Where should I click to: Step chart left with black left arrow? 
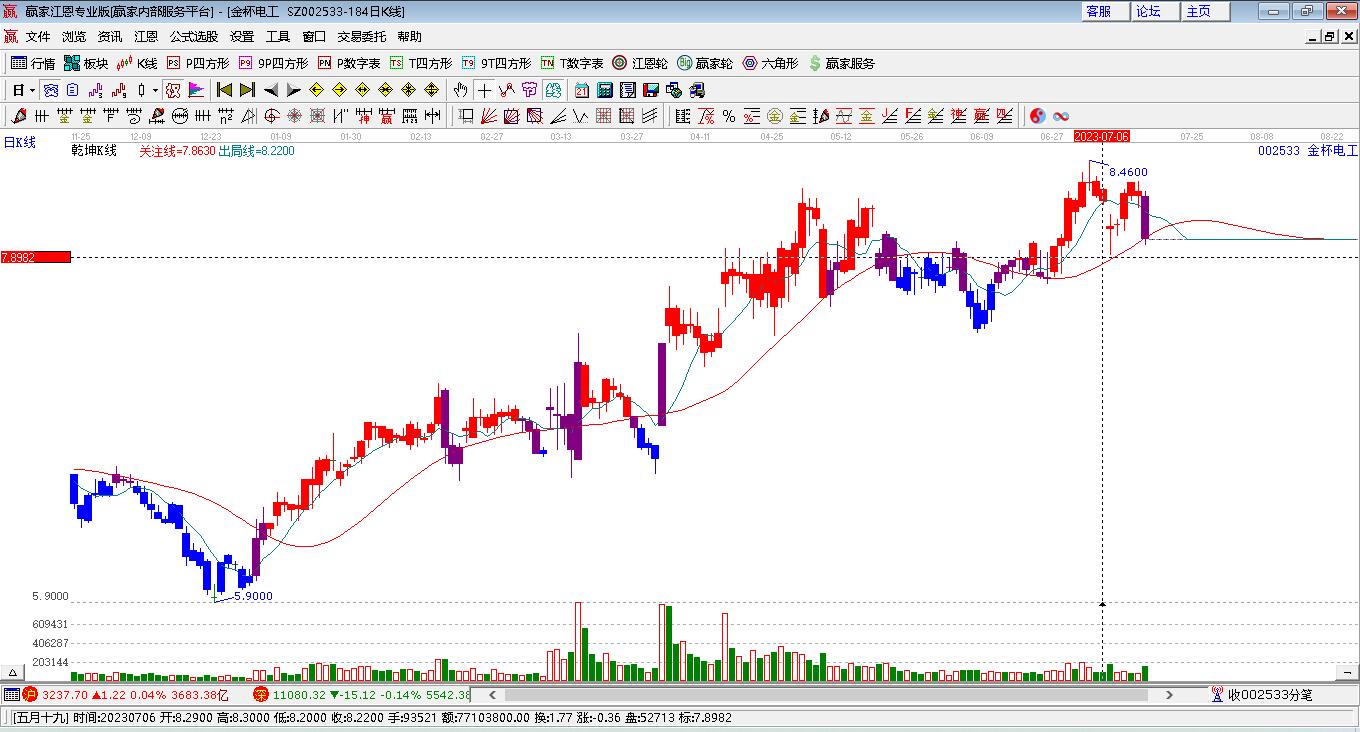point(270,90)
